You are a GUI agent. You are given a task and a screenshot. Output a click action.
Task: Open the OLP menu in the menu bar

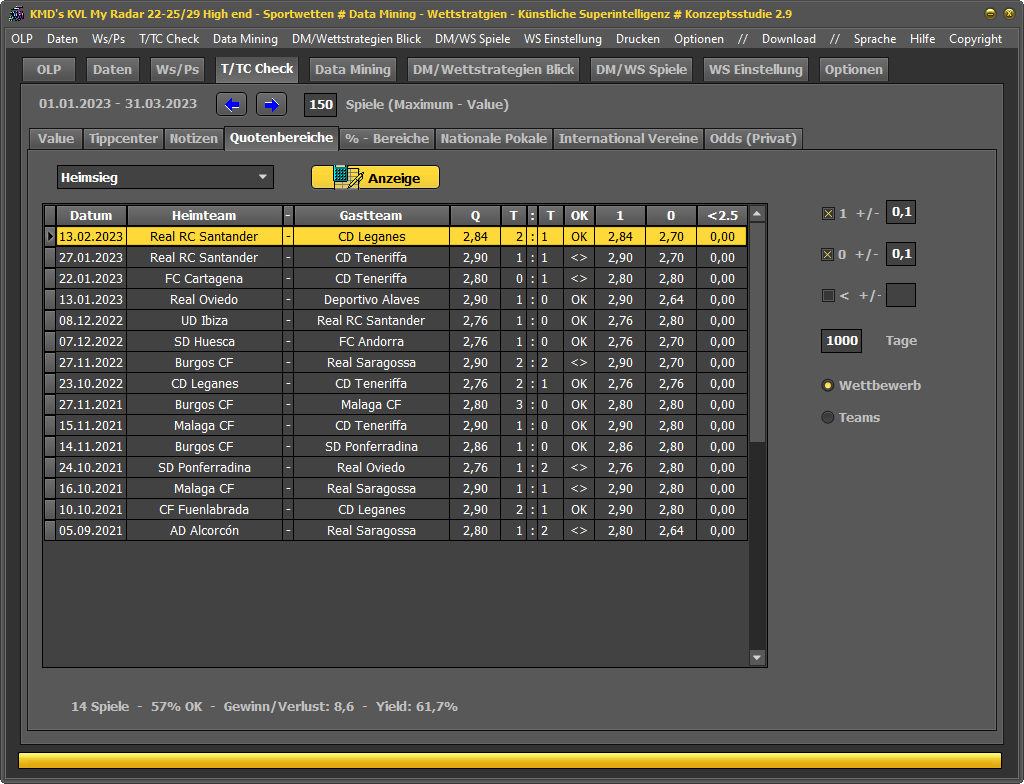[x=22, y=39]
